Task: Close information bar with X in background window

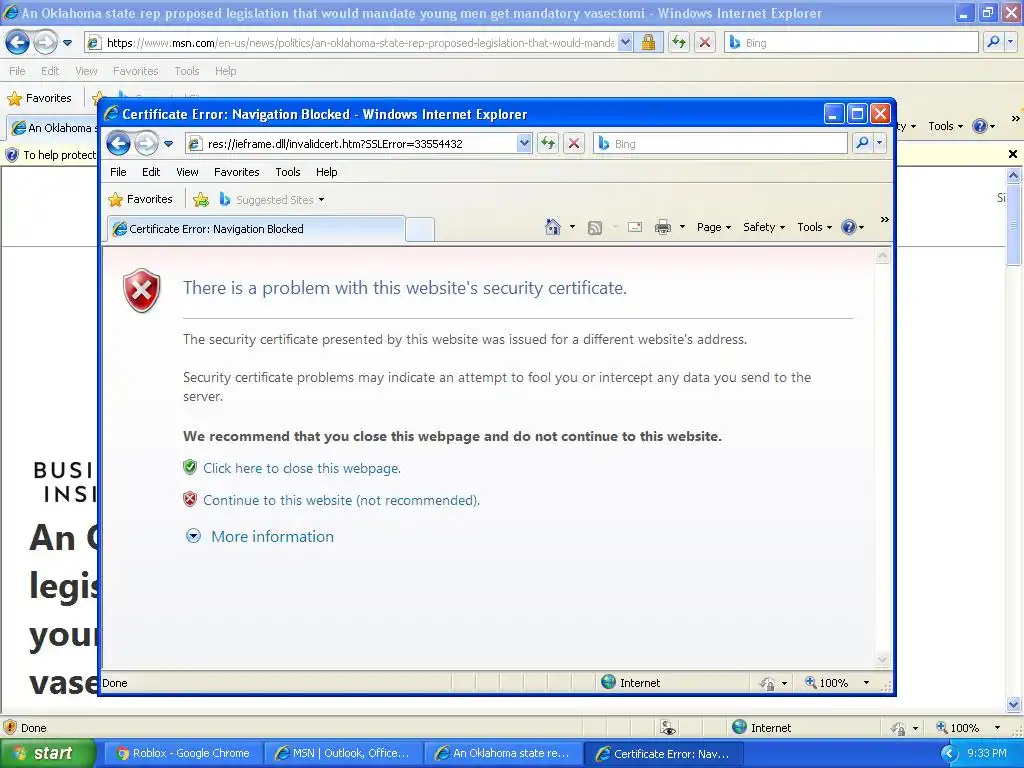Action: tap(1012, 154)
